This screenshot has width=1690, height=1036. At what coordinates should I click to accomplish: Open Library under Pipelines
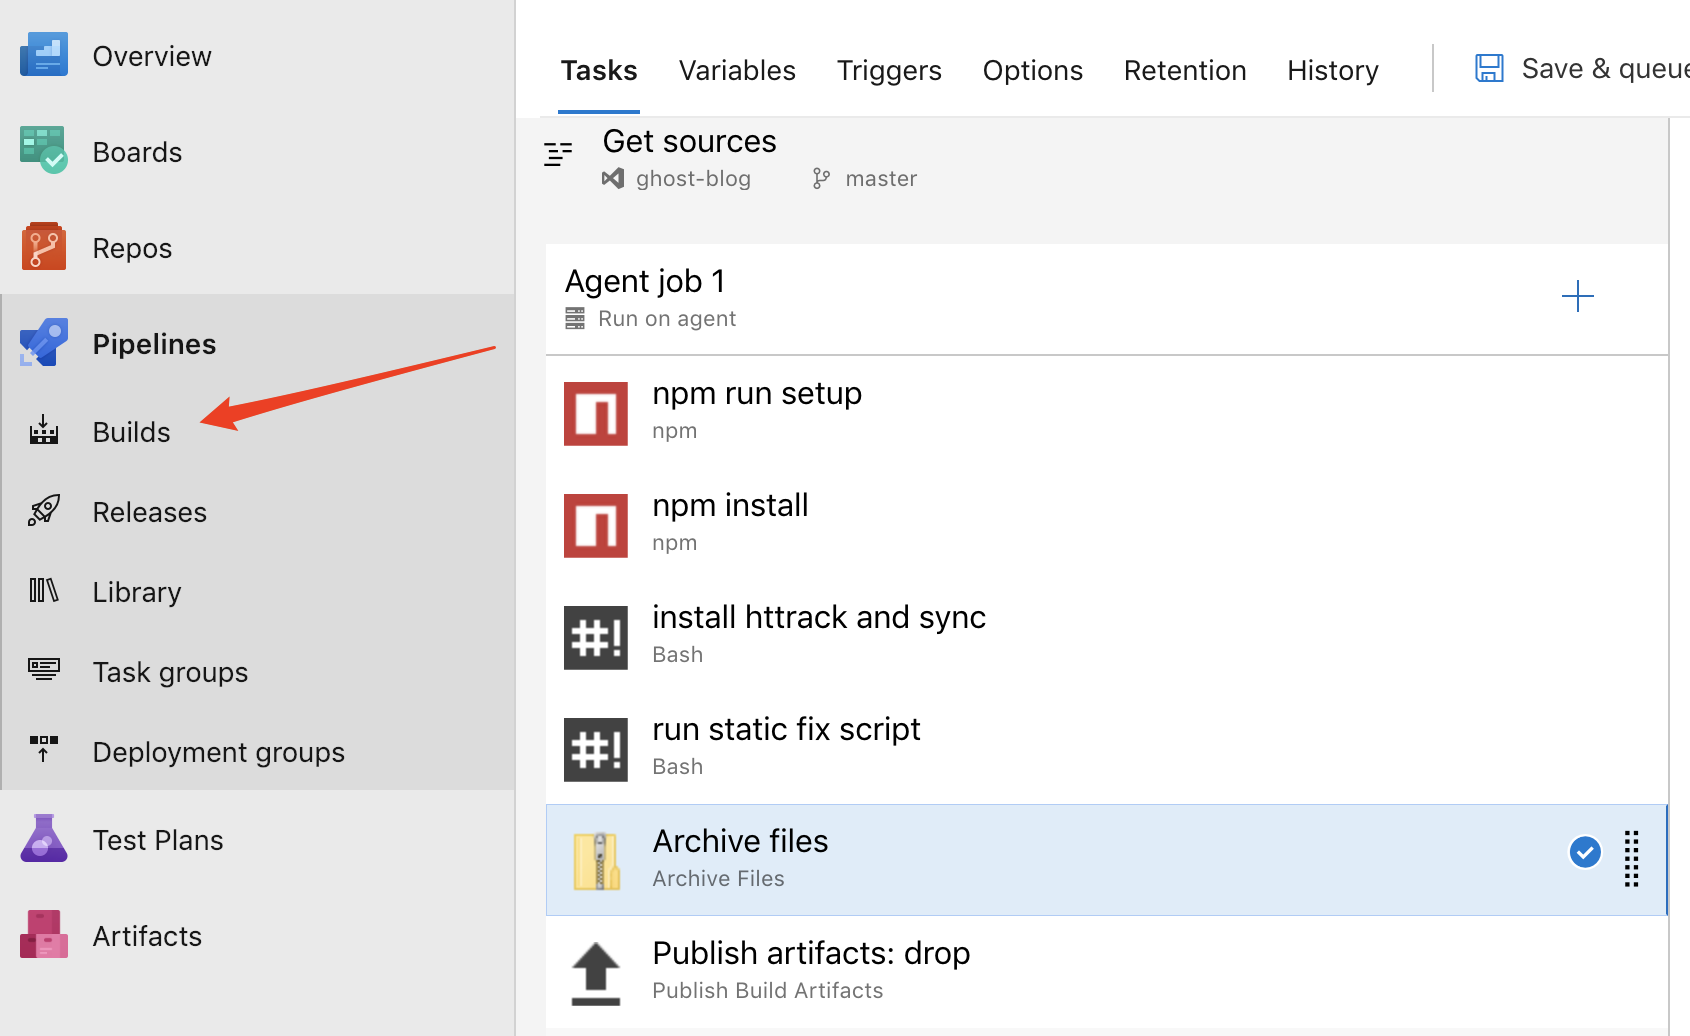(137, 592)
